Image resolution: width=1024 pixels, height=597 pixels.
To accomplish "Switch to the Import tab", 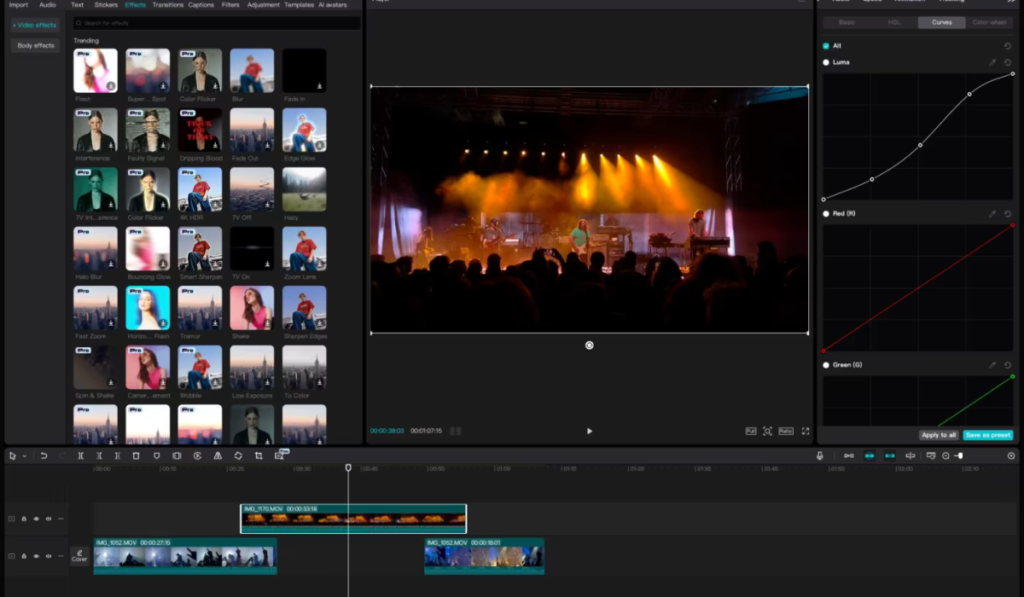I will tap(18, 5).
